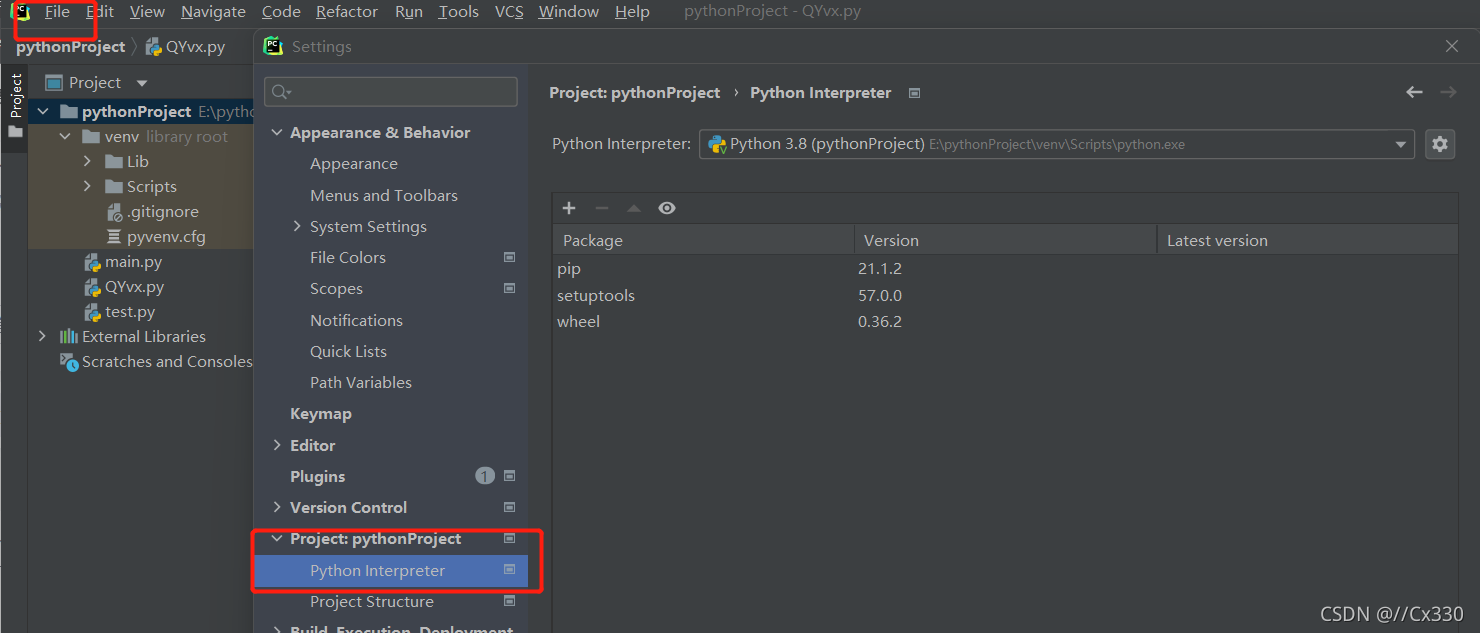
Task: Open the File menu
Action: tap(57, 12)
